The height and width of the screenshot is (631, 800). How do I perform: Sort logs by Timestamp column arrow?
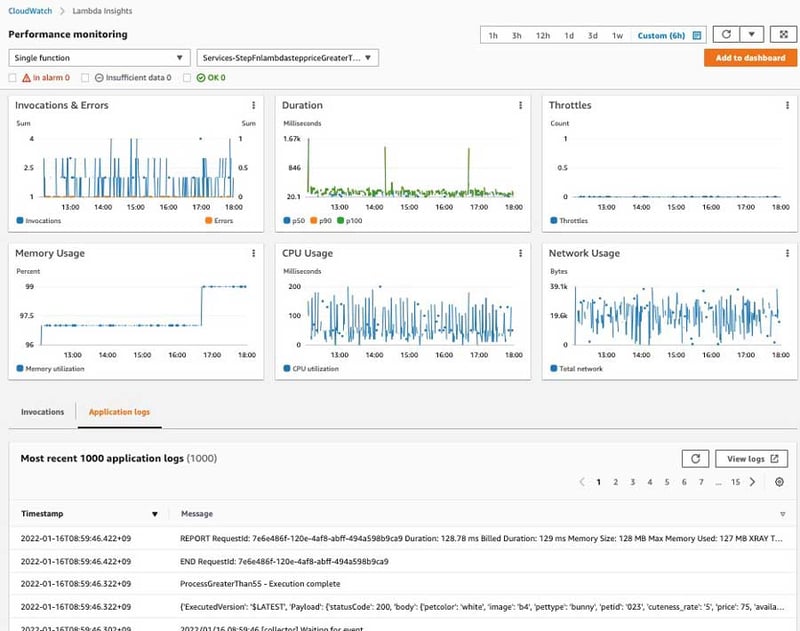coord(155,514)
